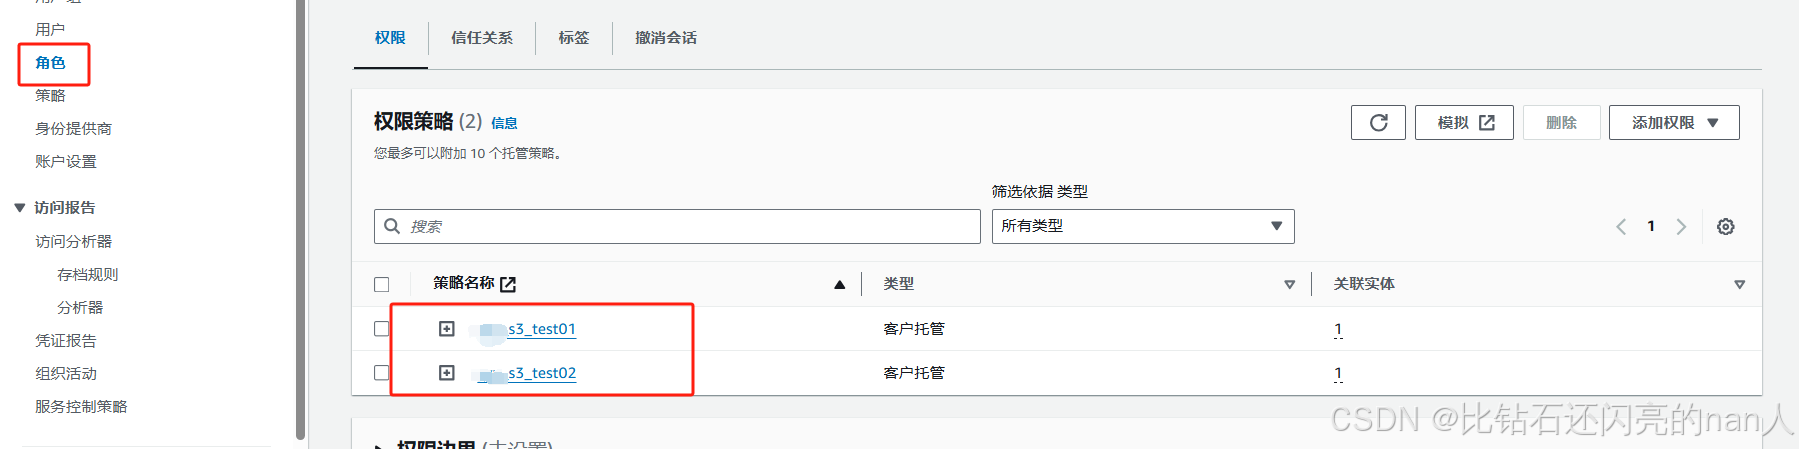Switch to the 标签 tab
This screenshot has height=449, width=1799.
tap(574, 38)
